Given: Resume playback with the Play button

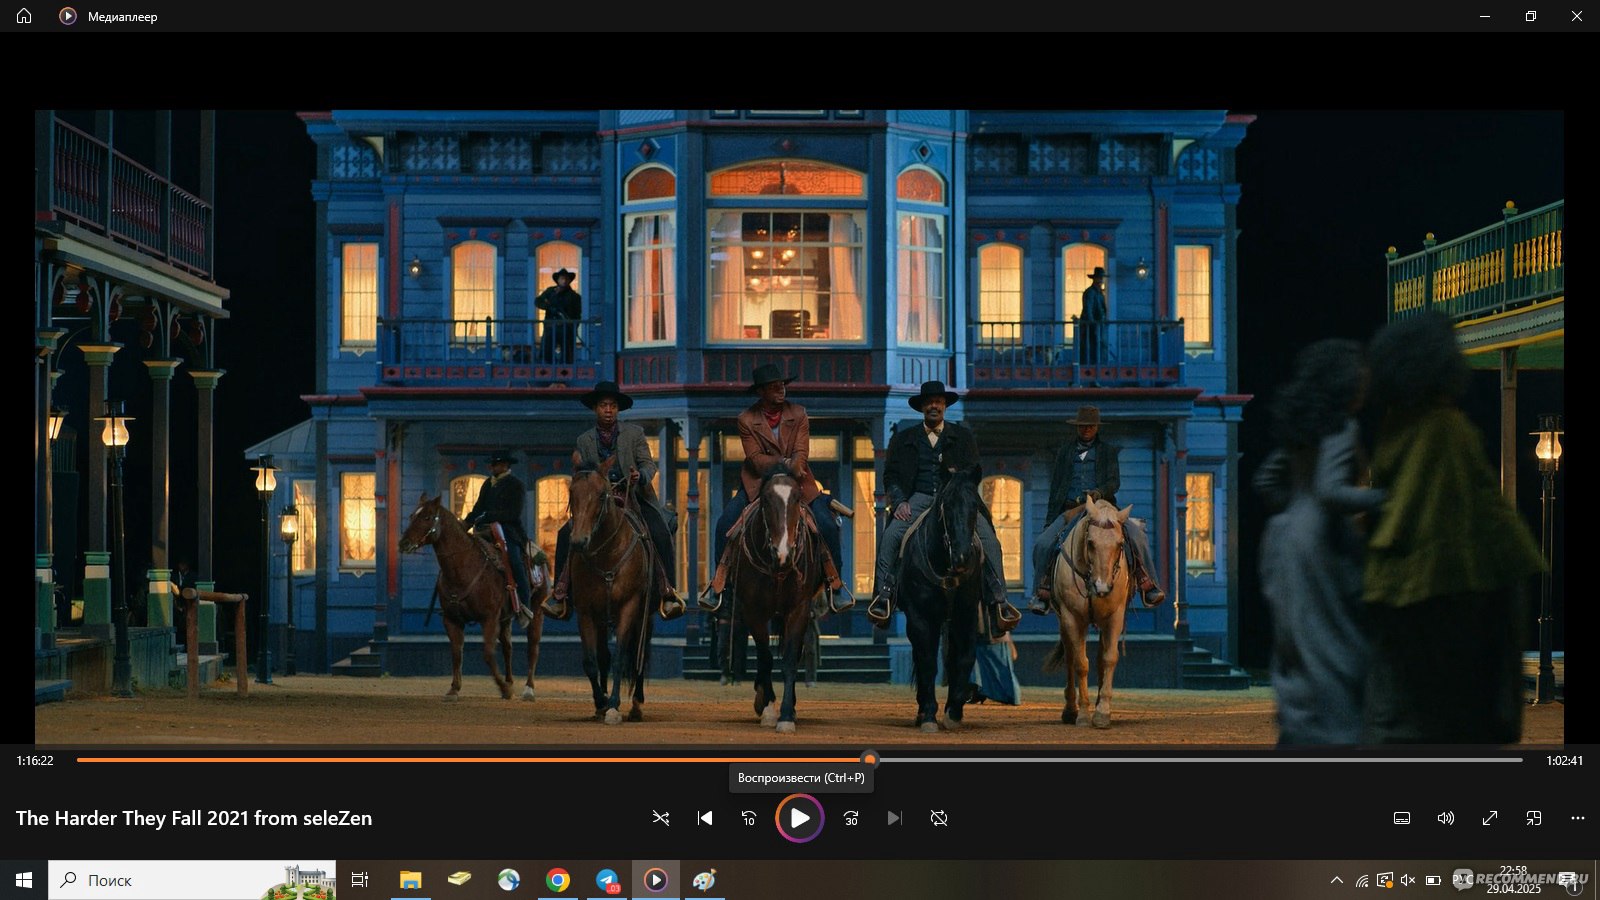Looking at the screenshot, I should pyautogui.click(x=800, y=818).
